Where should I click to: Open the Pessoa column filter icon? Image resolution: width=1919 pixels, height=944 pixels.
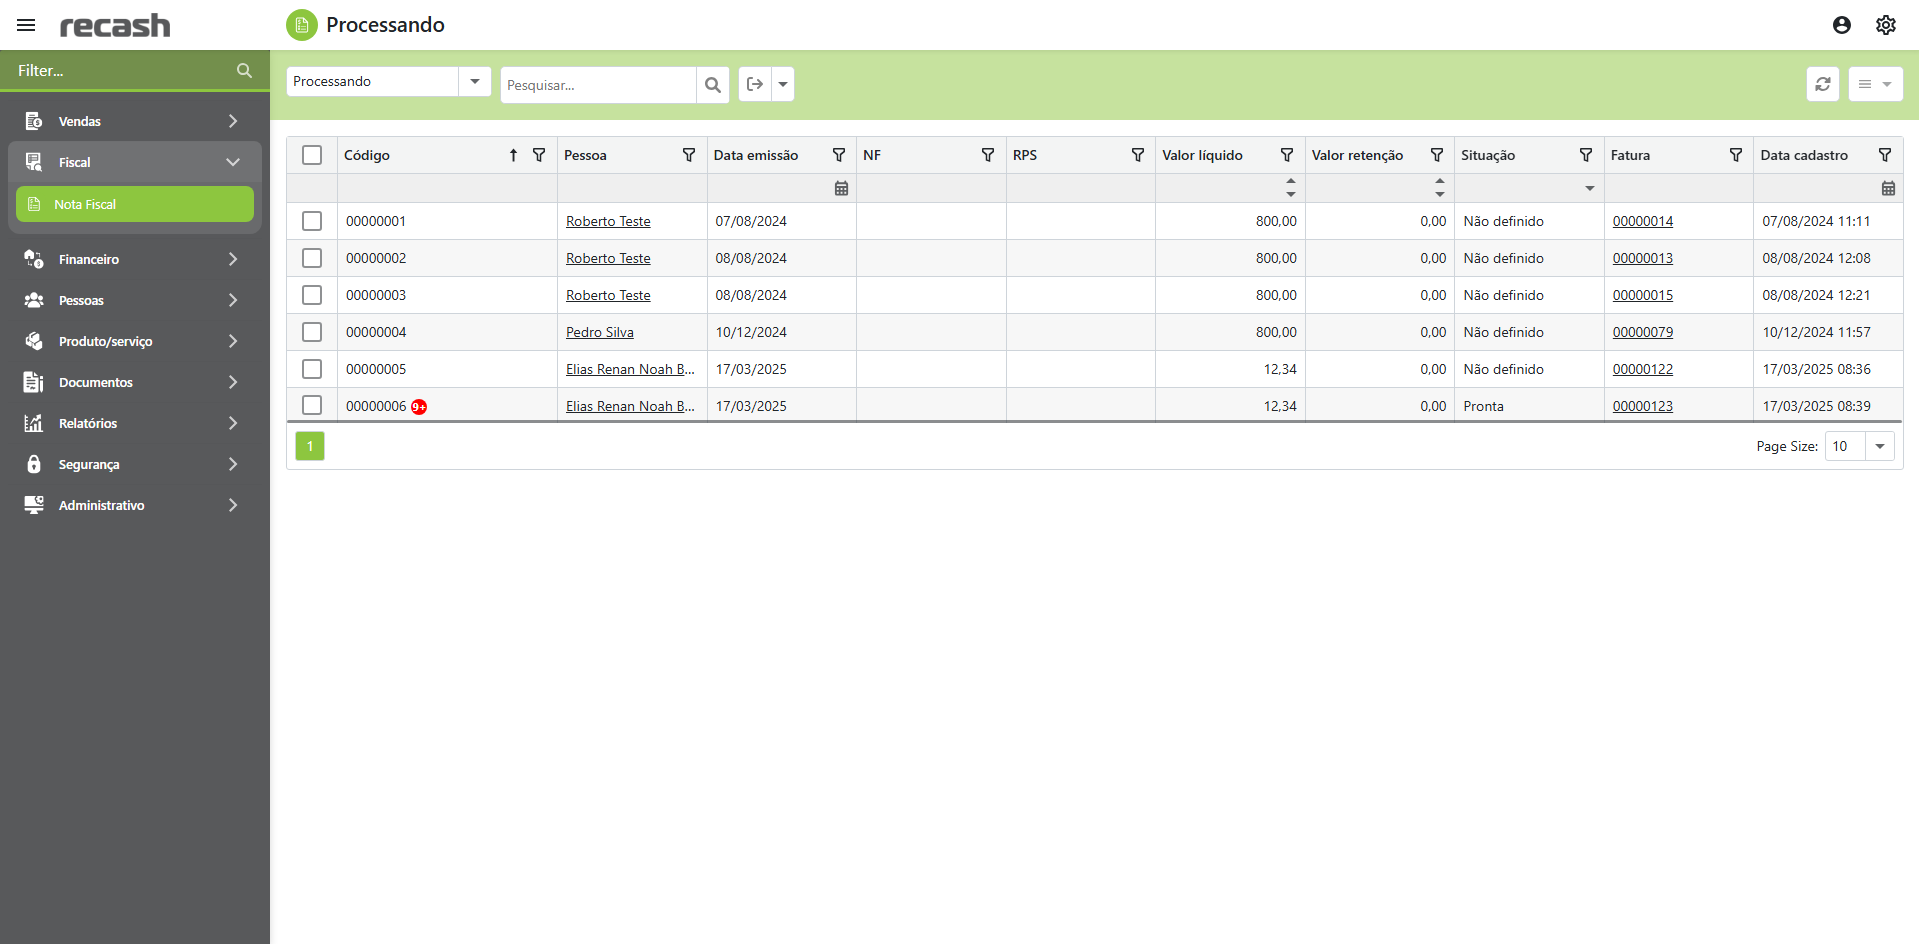point(688,155)
